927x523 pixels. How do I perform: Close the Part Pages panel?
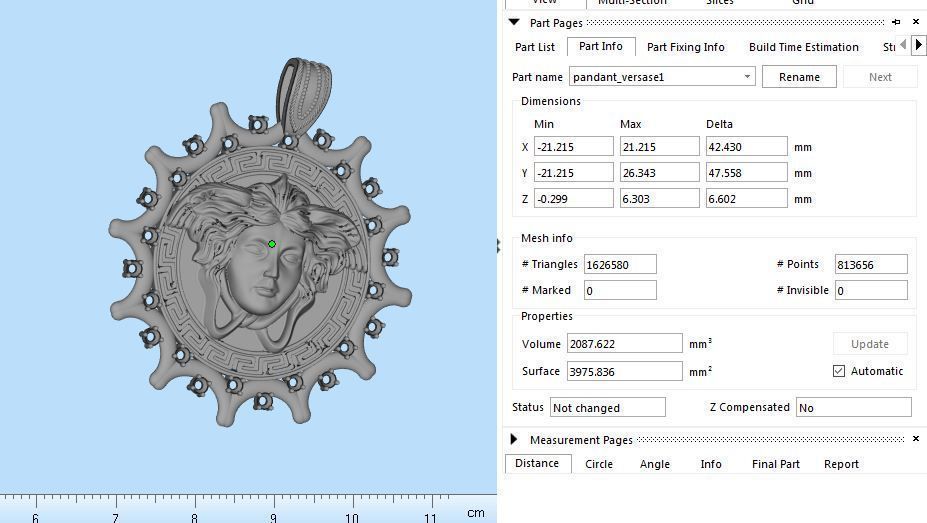tap(916, 22)
